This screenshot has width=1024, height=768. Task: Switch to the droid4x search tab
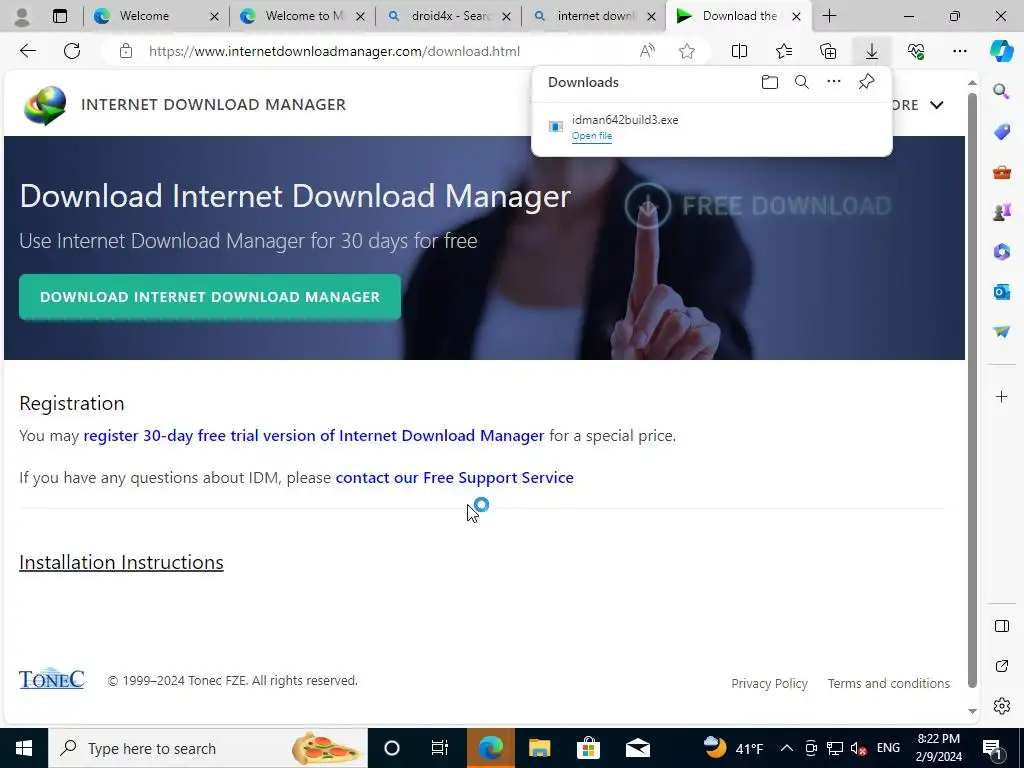[448, 16]
